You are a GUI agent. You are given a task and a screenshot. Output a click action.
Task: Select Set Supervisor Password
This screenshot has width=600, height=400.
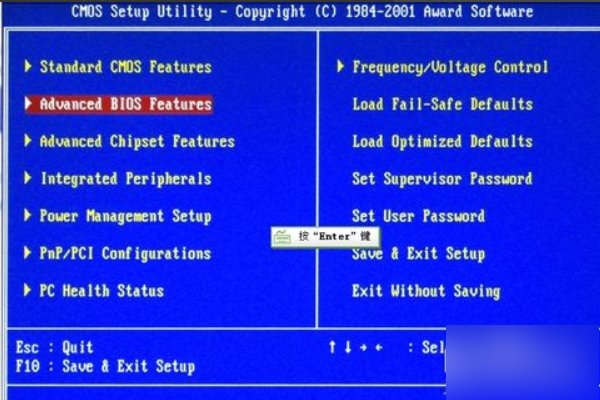pyautogui.click(x=442, y=179)
